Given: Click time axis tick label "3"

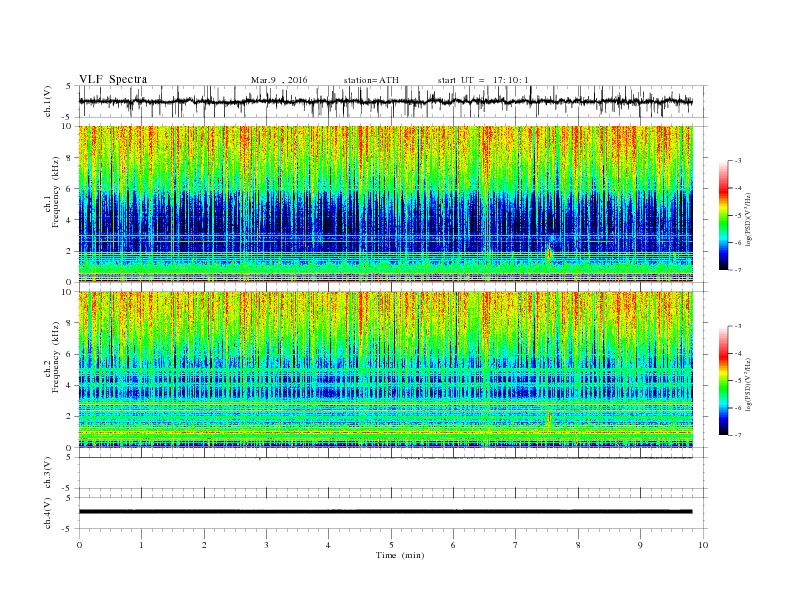Looking at the screenshot, I should [x=266, y=545].
